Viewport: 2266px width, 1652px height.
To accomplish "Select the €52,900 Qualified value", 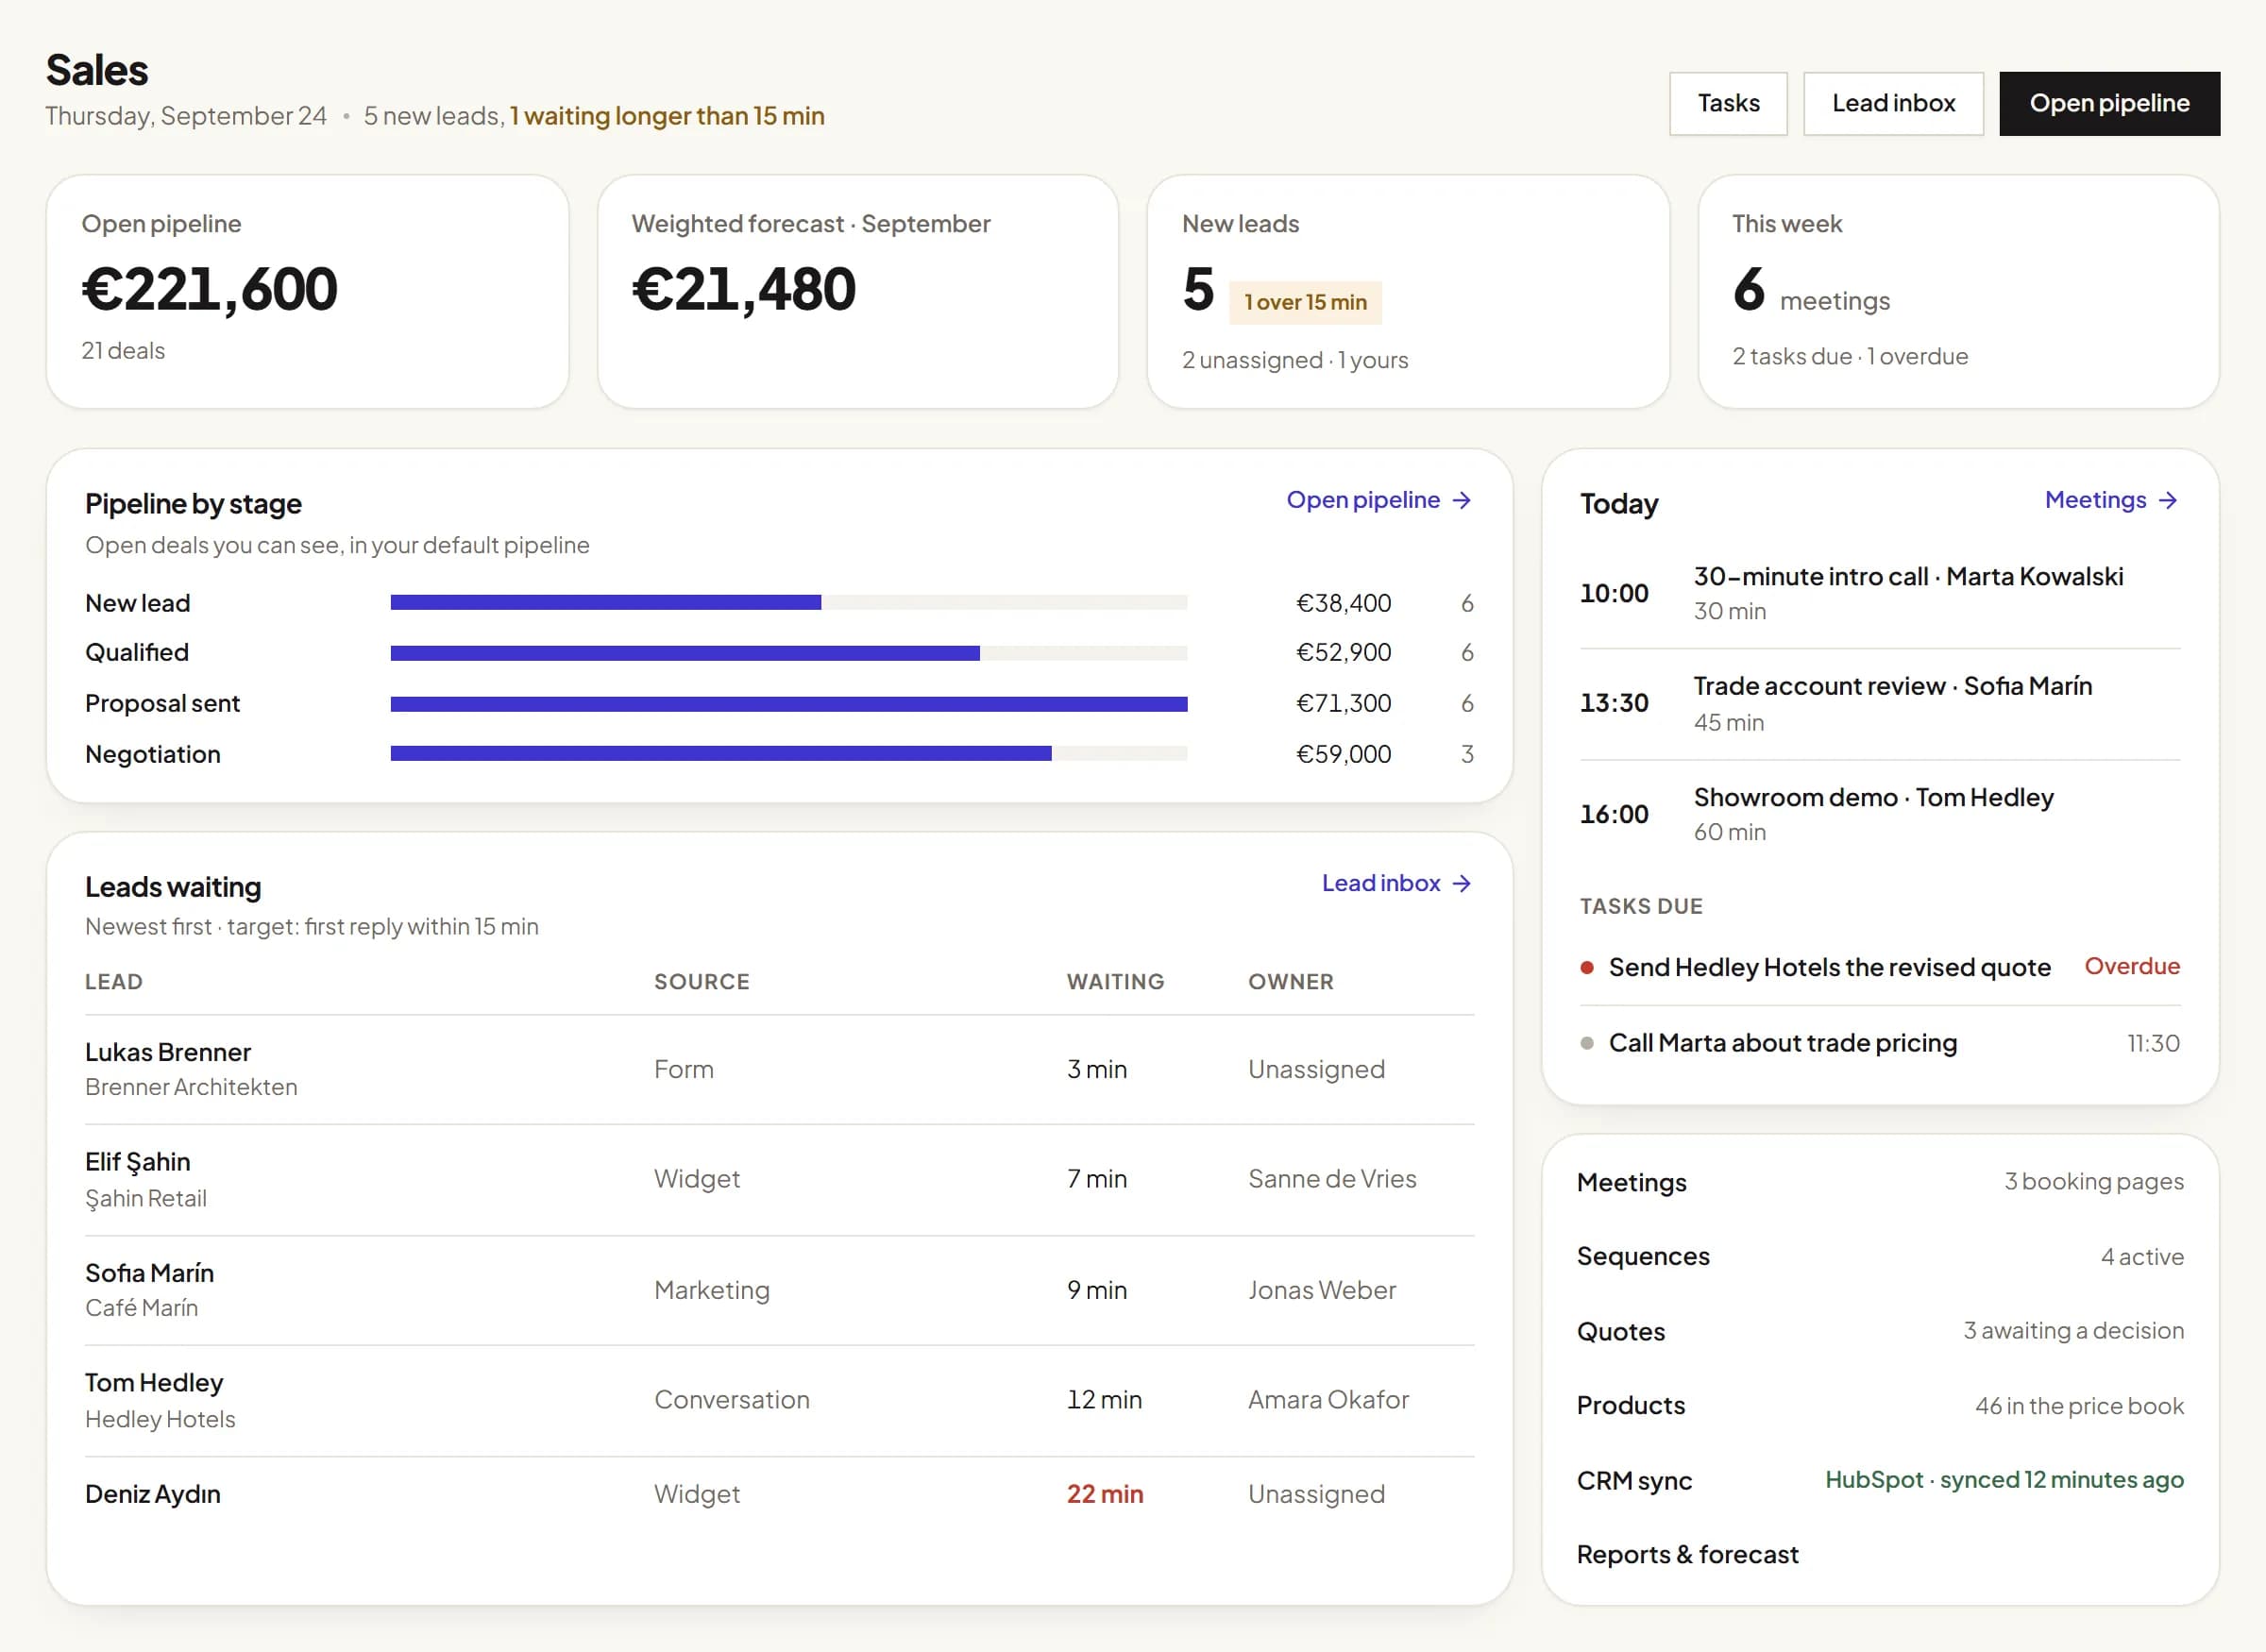I will [1342, 652].
